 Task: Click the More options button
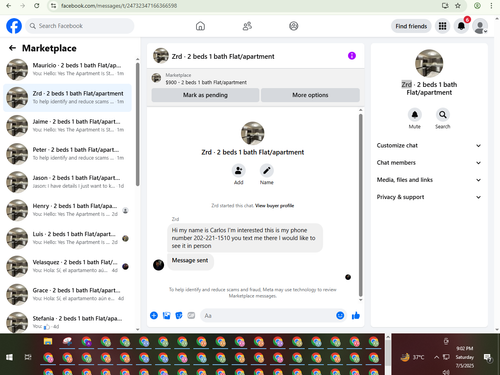pyautogui.click(x=310, y=95)
